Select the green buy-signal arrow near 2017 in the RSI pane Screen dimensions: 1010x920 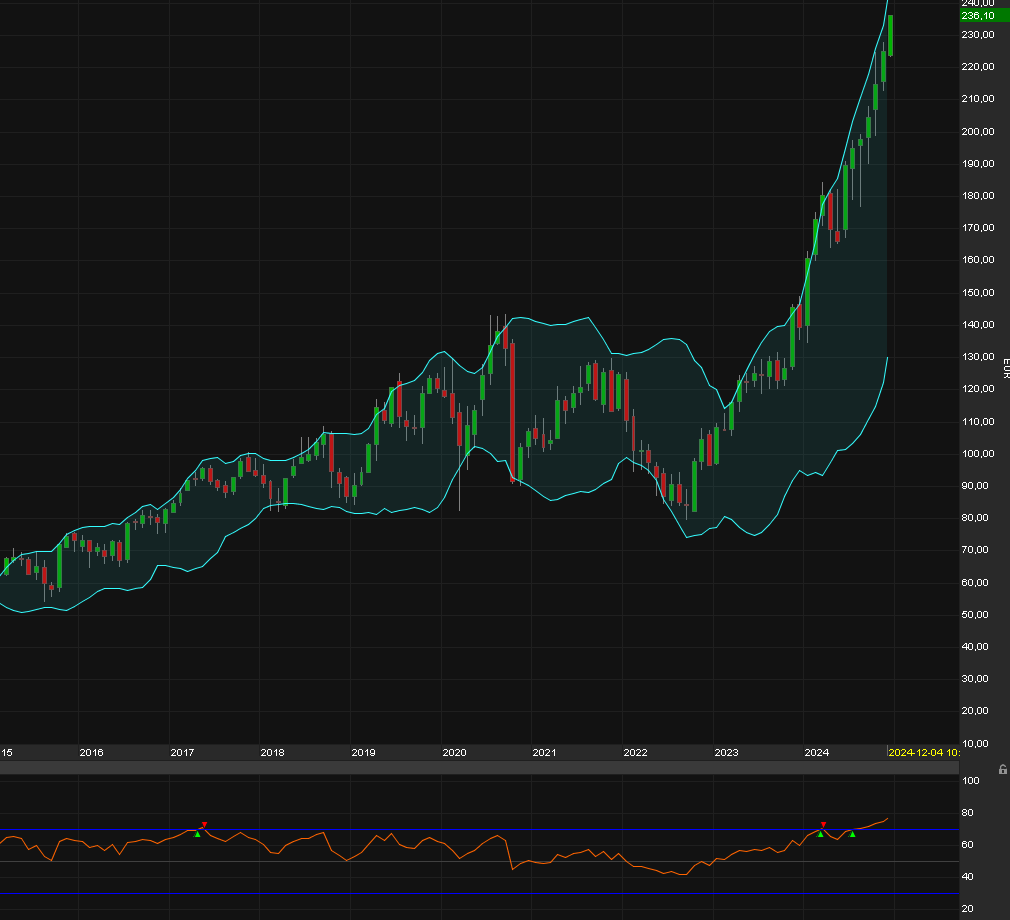point(198,835)
